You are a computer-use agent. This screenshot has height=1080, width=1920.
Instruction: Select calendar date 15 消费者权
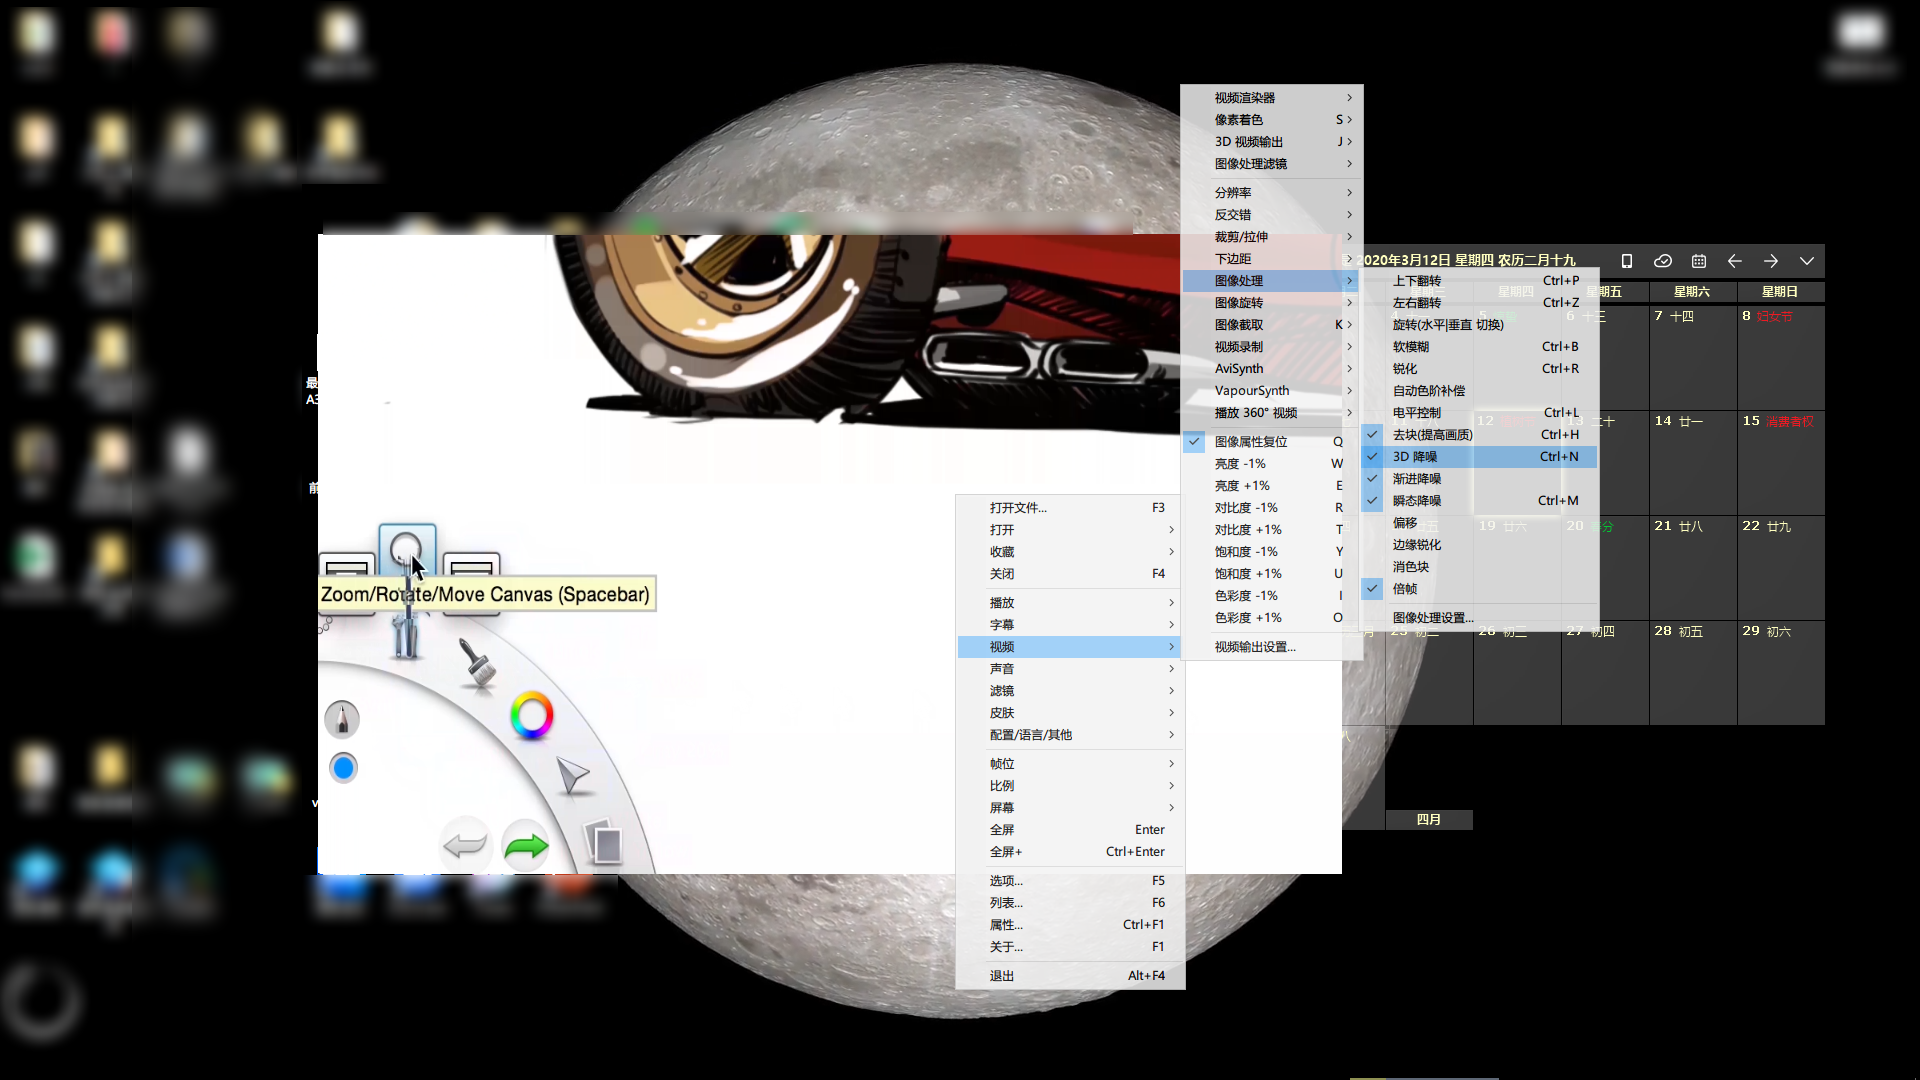(x=1781, y=461)
